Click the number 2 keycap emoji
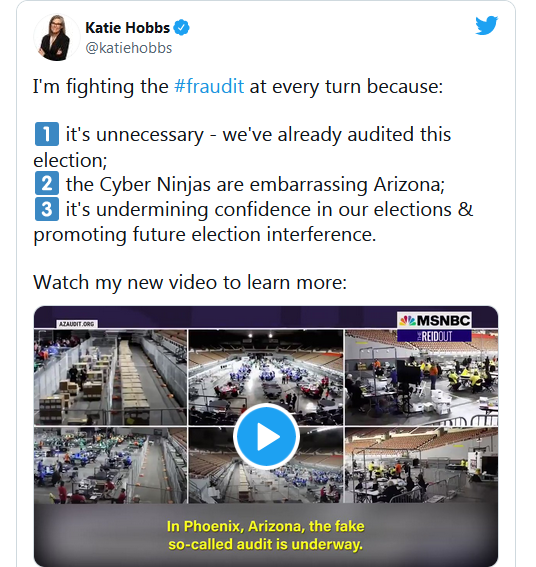This screenshot has height=567, width=536. pyautogui.click(x=47, y=184)
